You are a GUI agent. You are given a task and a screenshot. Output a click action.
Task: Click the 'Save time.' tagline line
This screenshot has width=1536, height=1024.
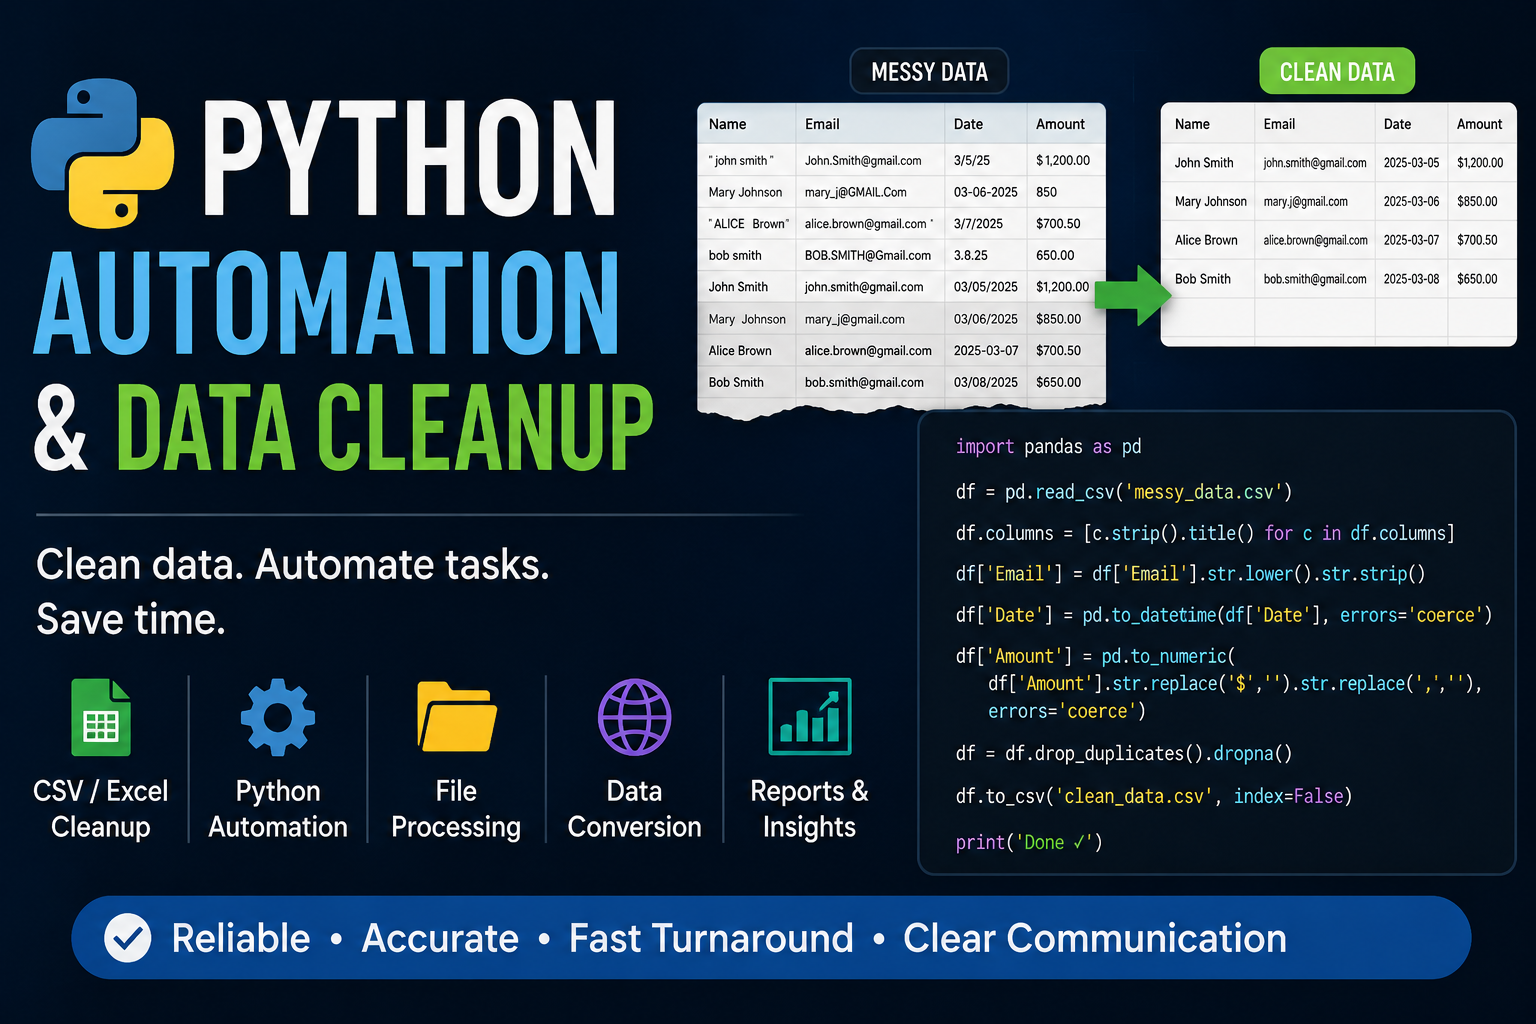(131, 620)
